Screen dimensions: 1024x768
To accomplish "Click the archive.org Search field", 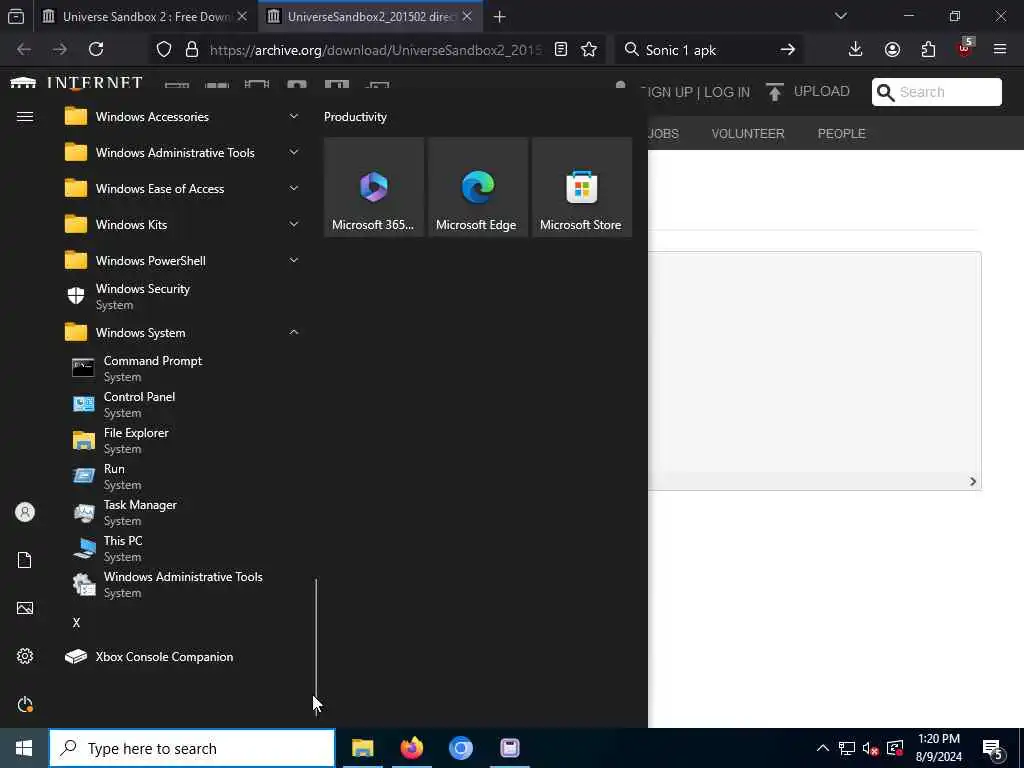I will click(x=936, y=91).
